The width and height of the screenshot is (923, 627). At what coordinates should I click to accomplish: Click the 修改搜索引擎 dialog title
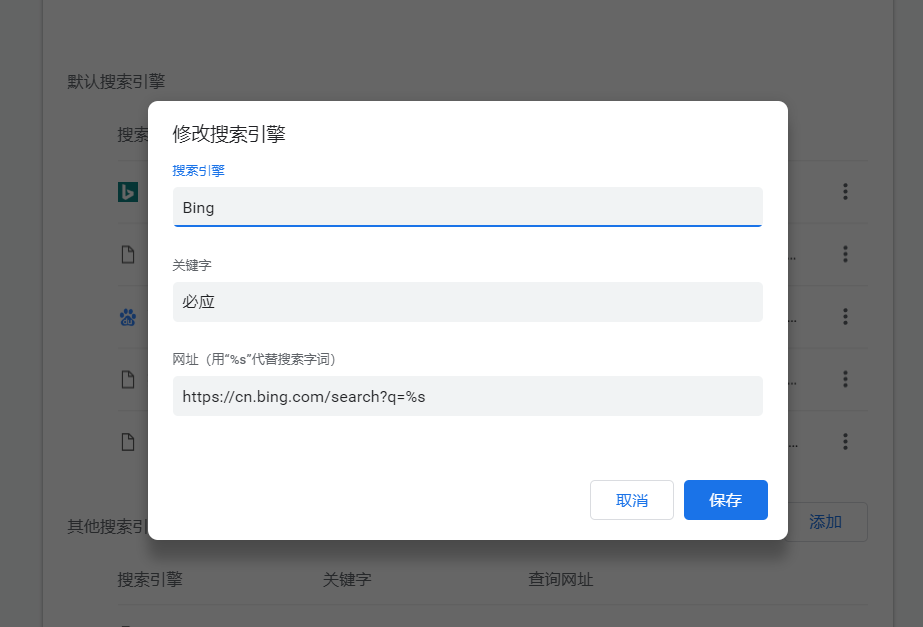[x=229, y=134]
